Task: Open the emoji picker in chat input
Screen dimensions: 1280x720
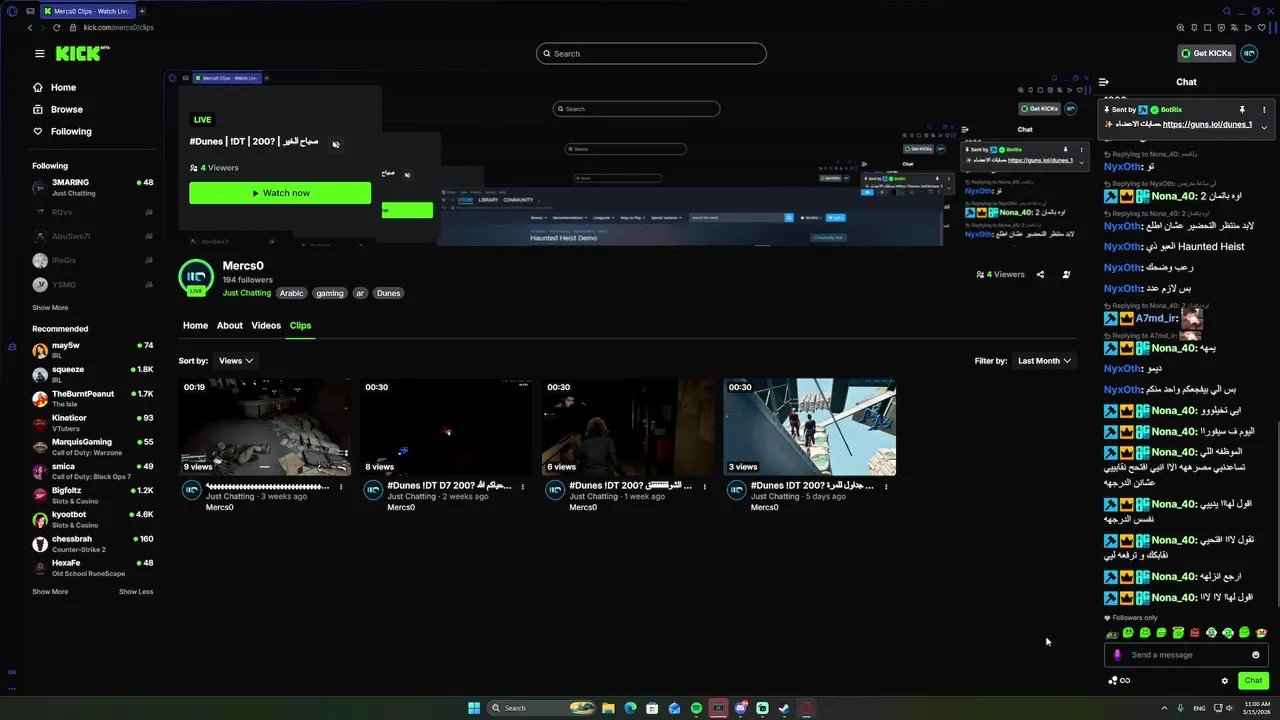Action: [1256, 655]
